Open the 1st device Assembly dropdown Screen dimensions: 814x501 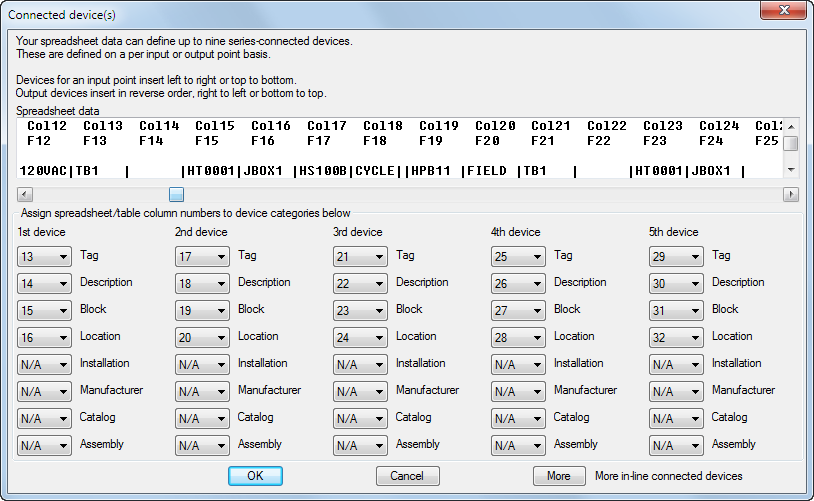tap(44, 445)
